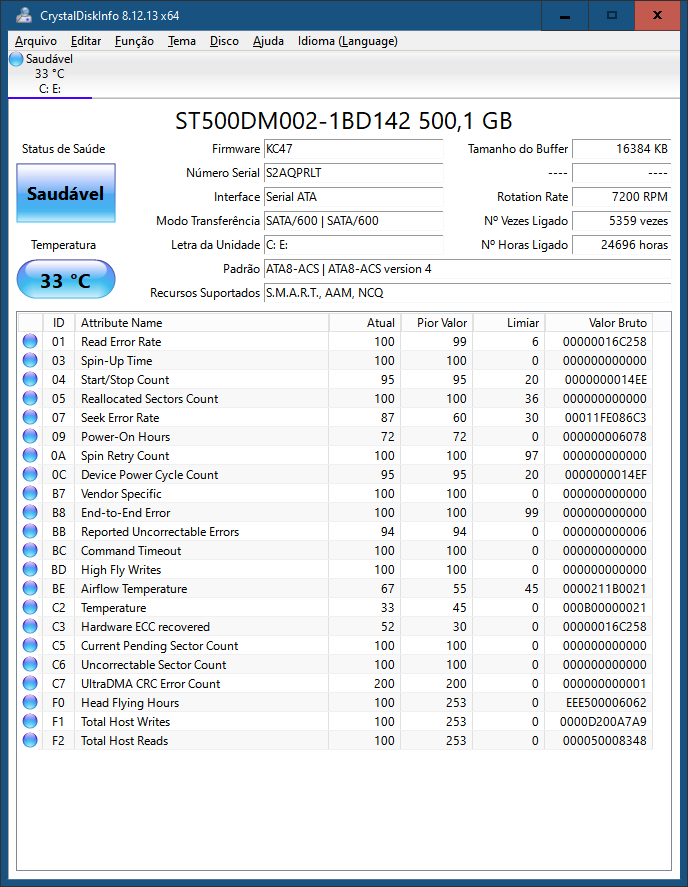Click status orb for Reported Uncorrectable Errors
Viewport: 688px width, 887px height.
(x=30, y=531)
